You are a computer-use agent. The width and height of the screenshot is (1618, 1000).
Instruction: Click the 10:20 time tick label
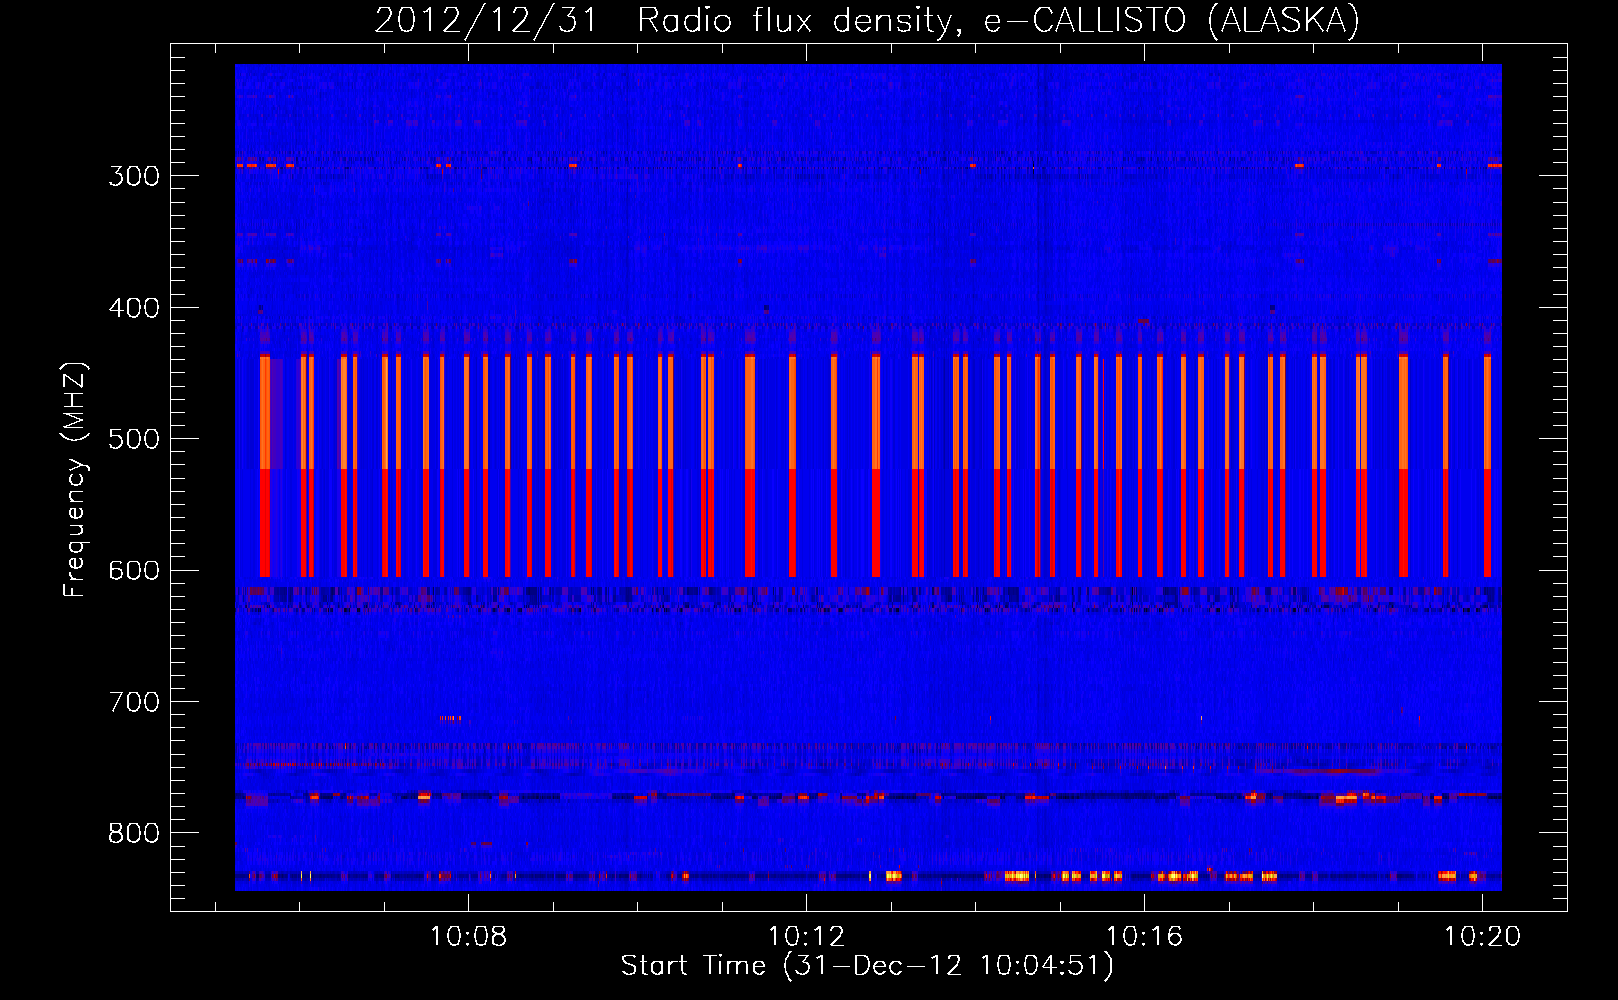[x=1482, y=936]
